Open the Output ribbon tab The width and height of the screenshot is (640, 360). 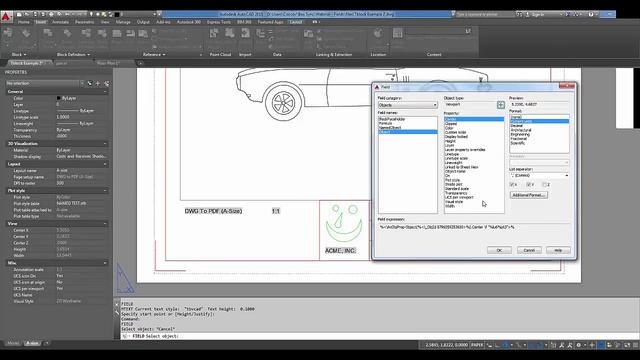(143, 22)
